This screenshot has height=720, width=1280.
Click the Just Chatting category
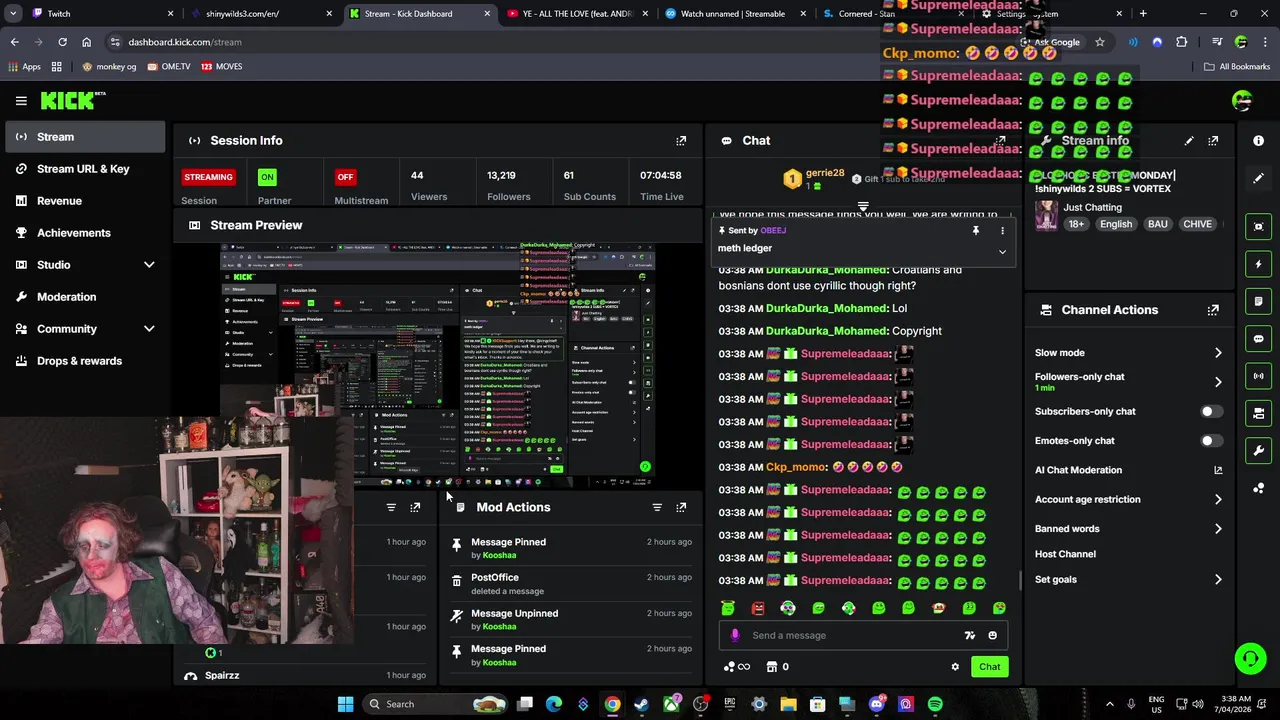pos(1092,208)
